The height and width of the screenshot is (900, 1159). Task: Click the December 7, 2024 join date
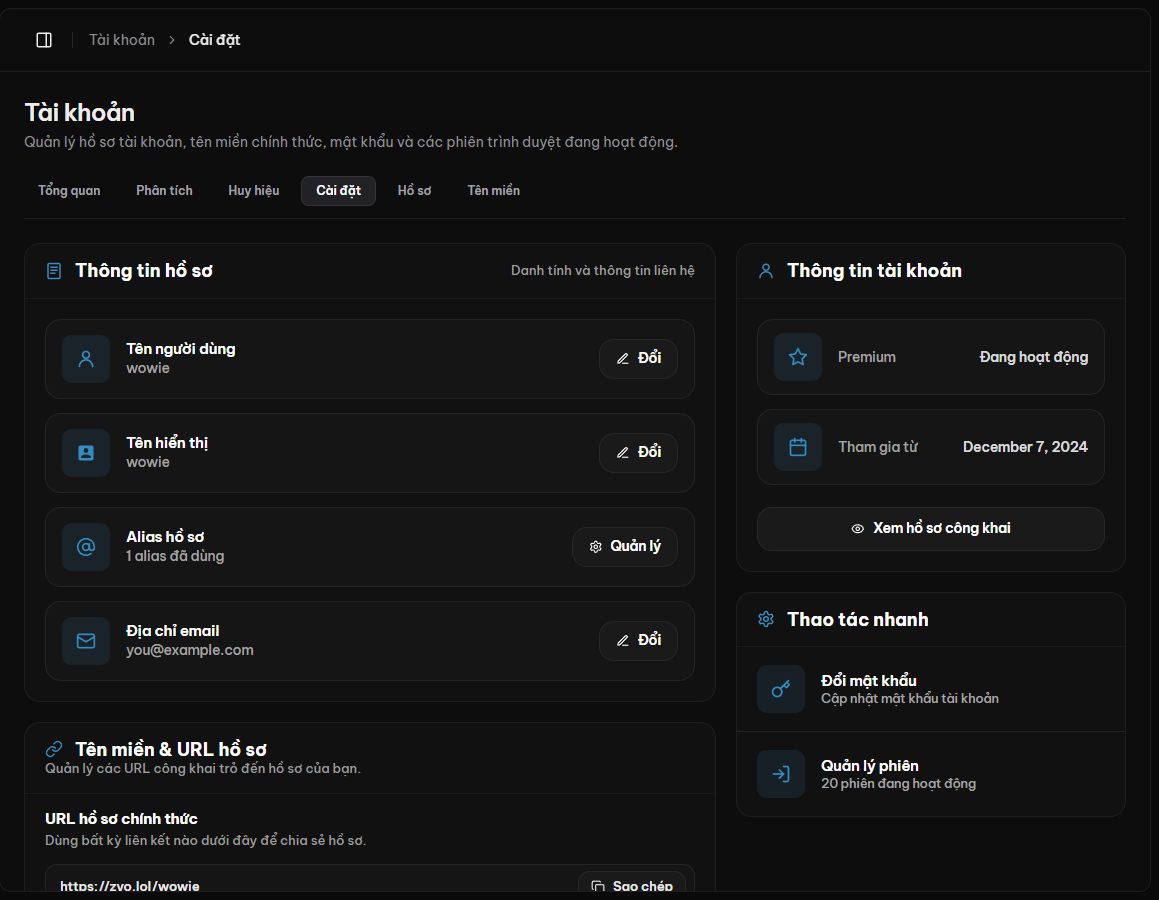click(x=1025, y=447)
